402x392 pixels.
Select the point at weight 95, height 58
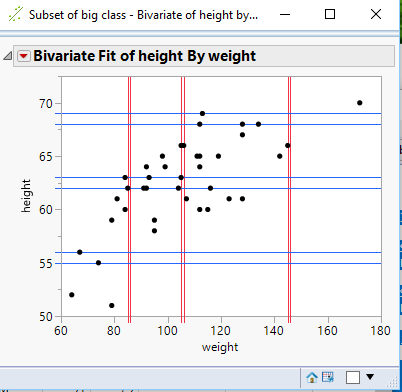(154, 231)
